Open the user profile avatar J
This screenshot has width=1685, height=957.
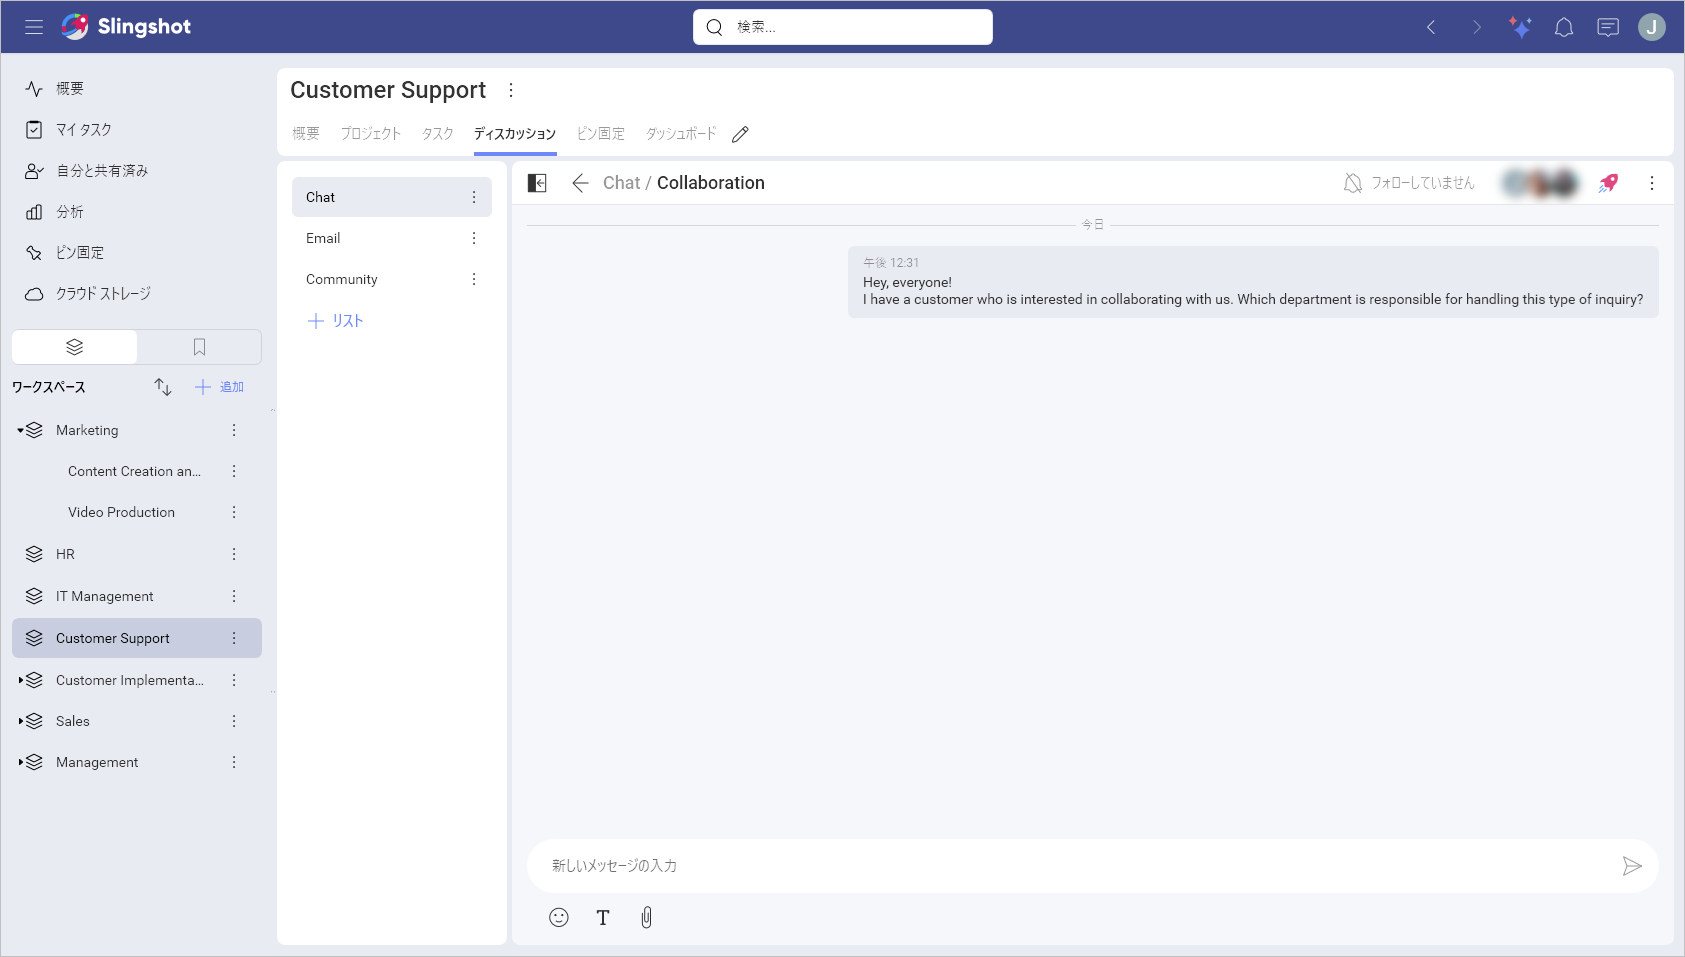1652,27
